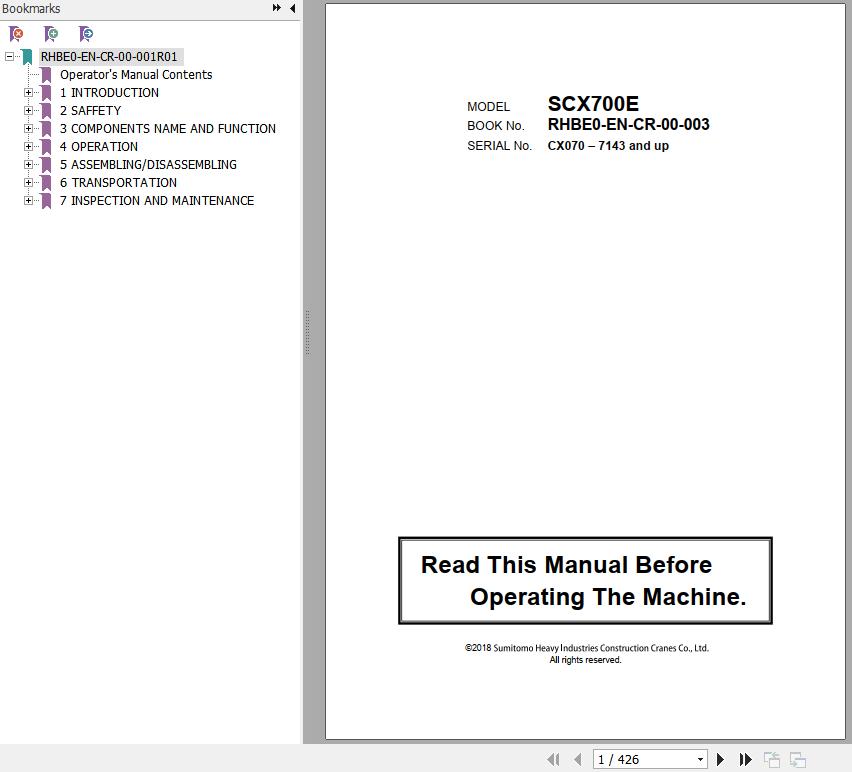Click the page number field showing 1 / 426
The height and width of the screenshot is (772, 852).
(644, 760)
